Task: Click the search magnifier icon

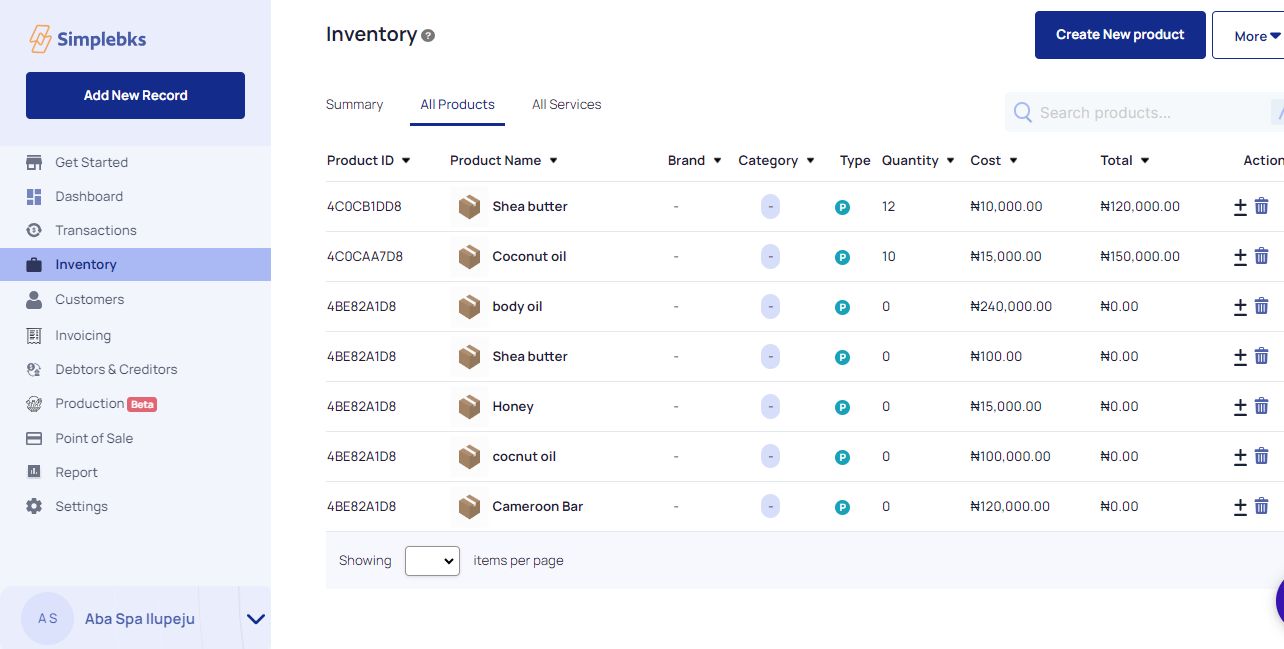Action: [x=1022, y=112]
